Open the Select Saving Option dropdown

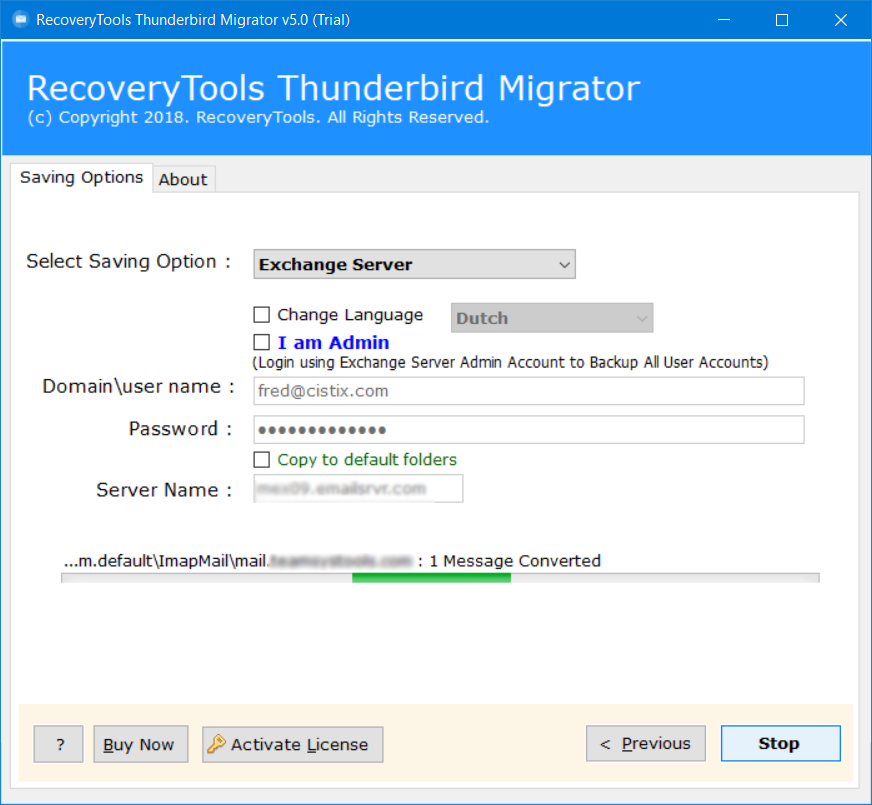click(x=414, y=264)
